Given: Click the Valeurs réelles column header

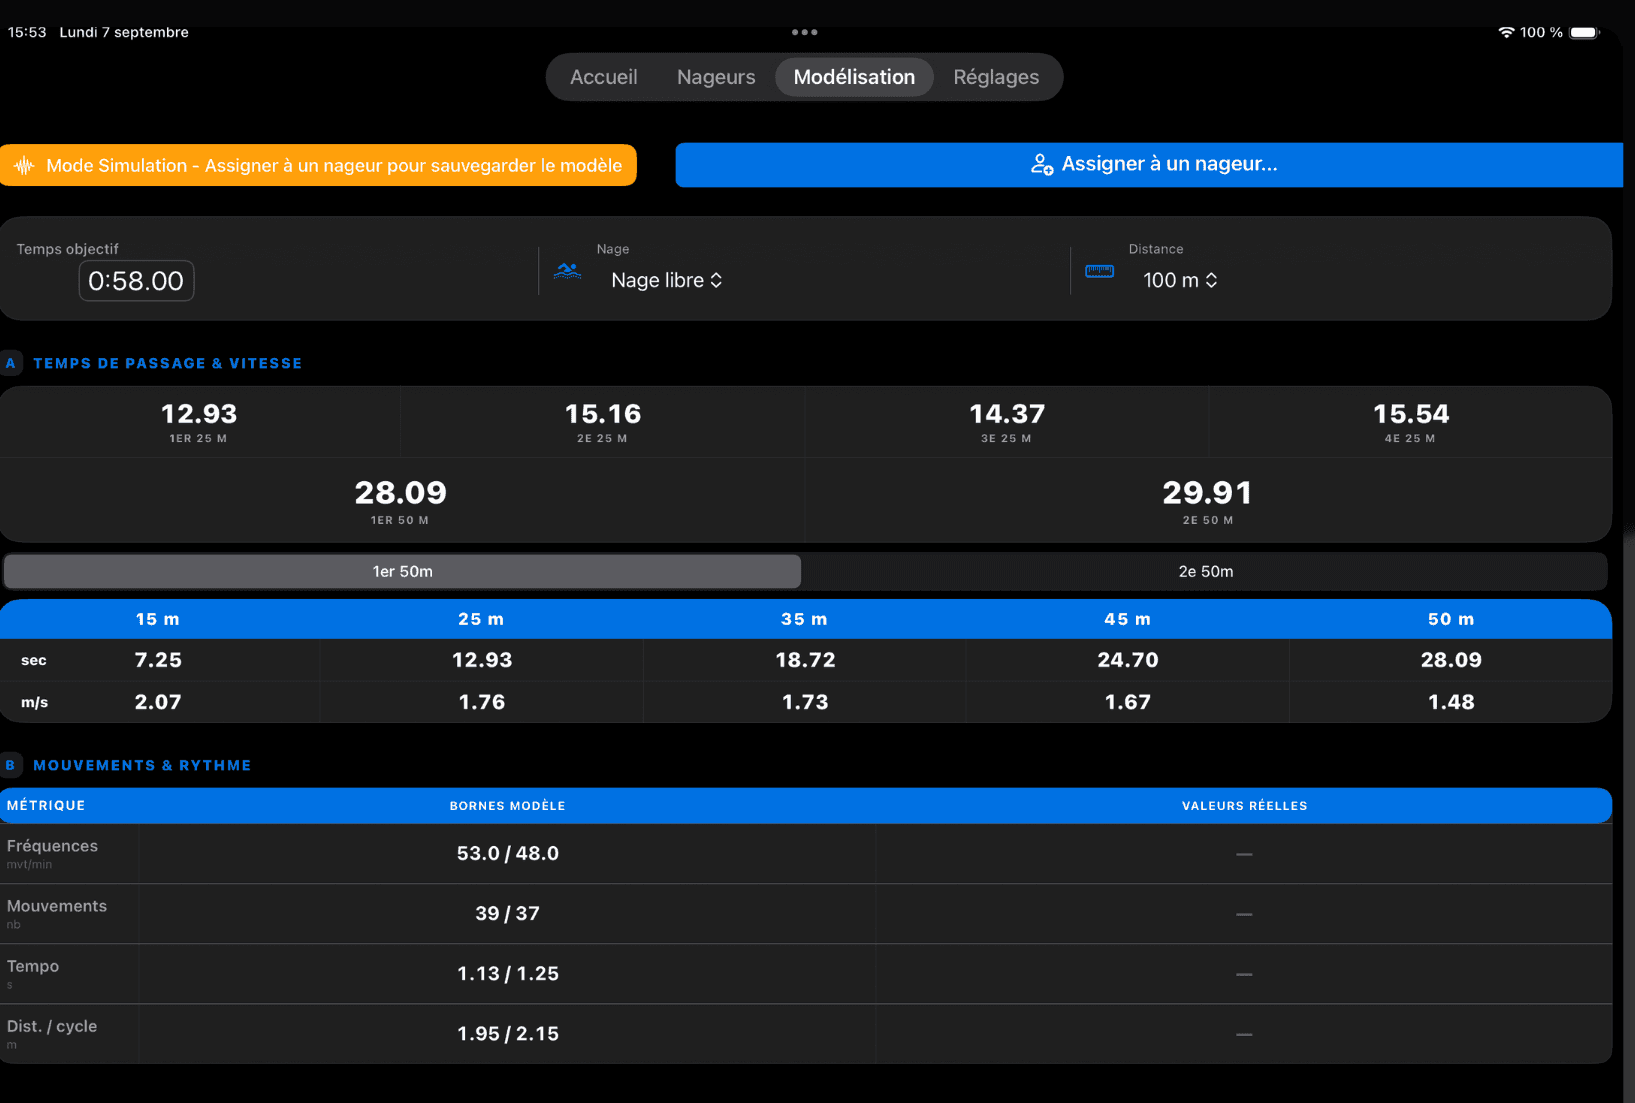Looking at the screenshot, I should pyautogui.click(x=1244, y=806).
